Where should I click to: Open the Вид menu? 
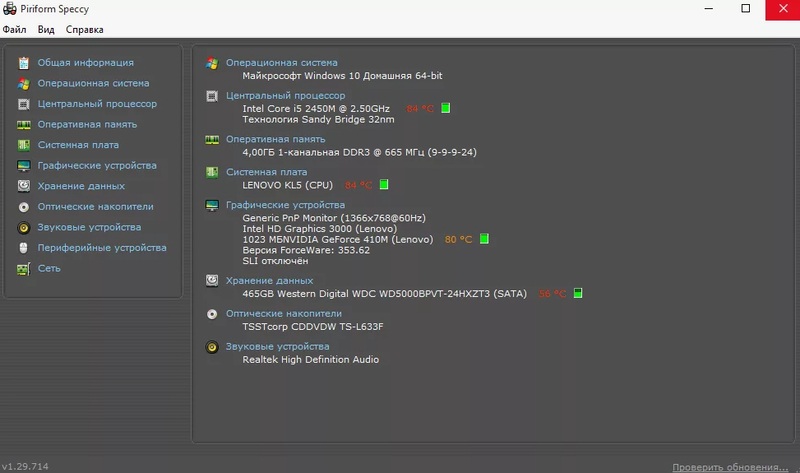pos(46,29)
